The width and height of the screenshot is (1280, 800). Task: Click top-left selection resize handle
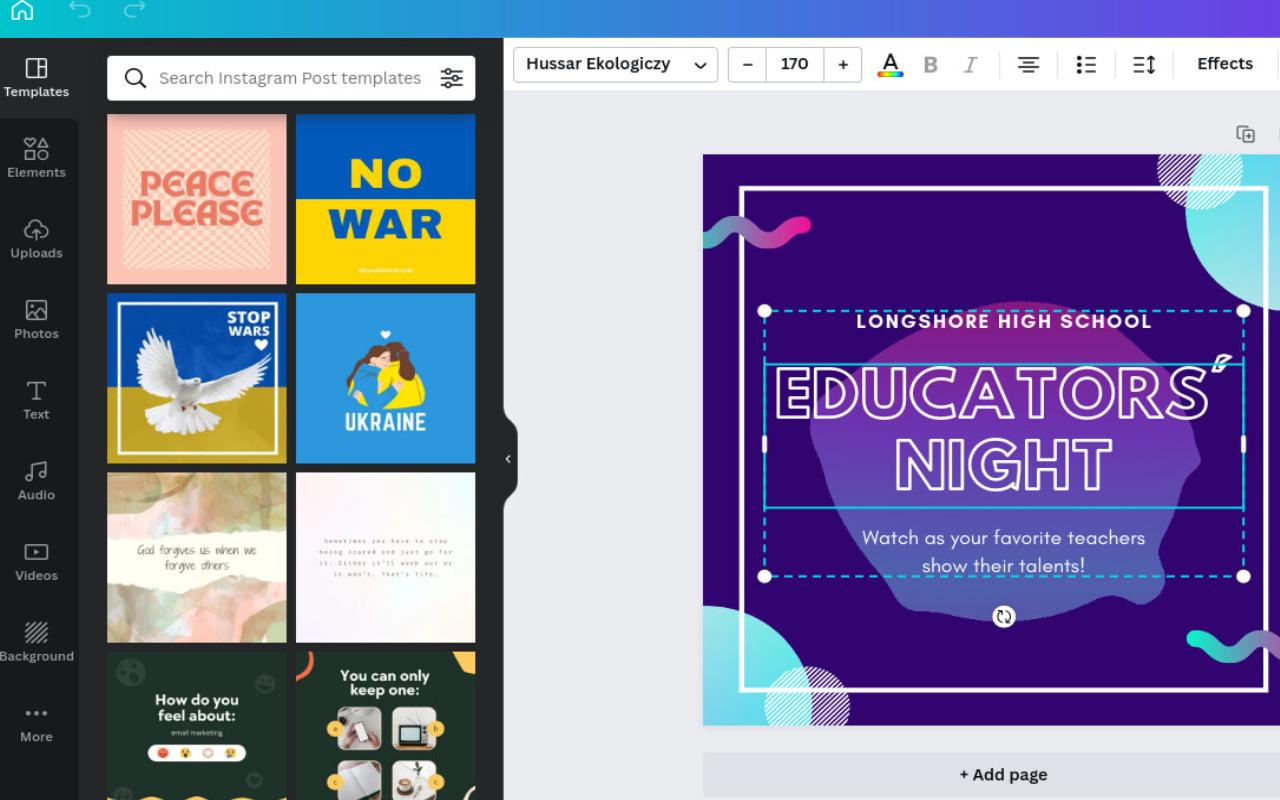(765, 311)
